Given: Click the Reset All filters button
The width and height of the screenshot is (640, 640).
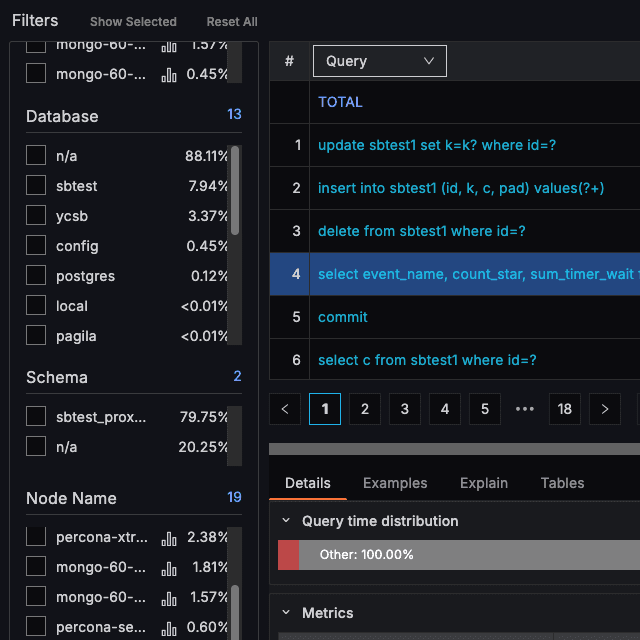Looking at the screenshot, I should point(232,22).
